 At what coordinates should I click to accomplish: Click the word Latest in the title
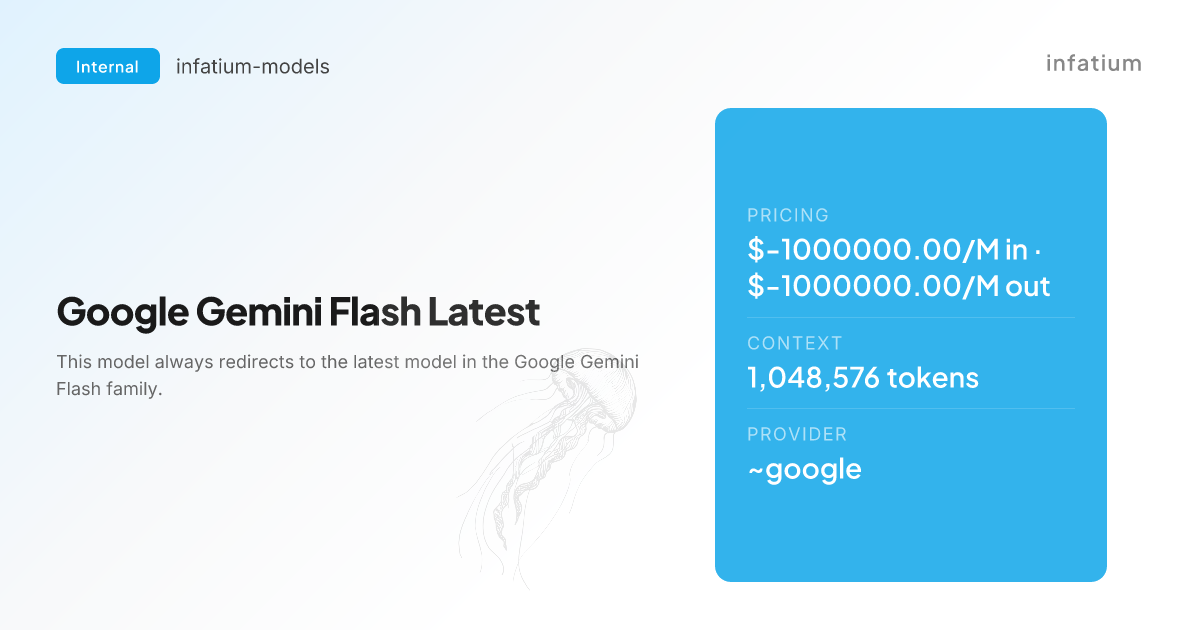(x=484, y=313)
